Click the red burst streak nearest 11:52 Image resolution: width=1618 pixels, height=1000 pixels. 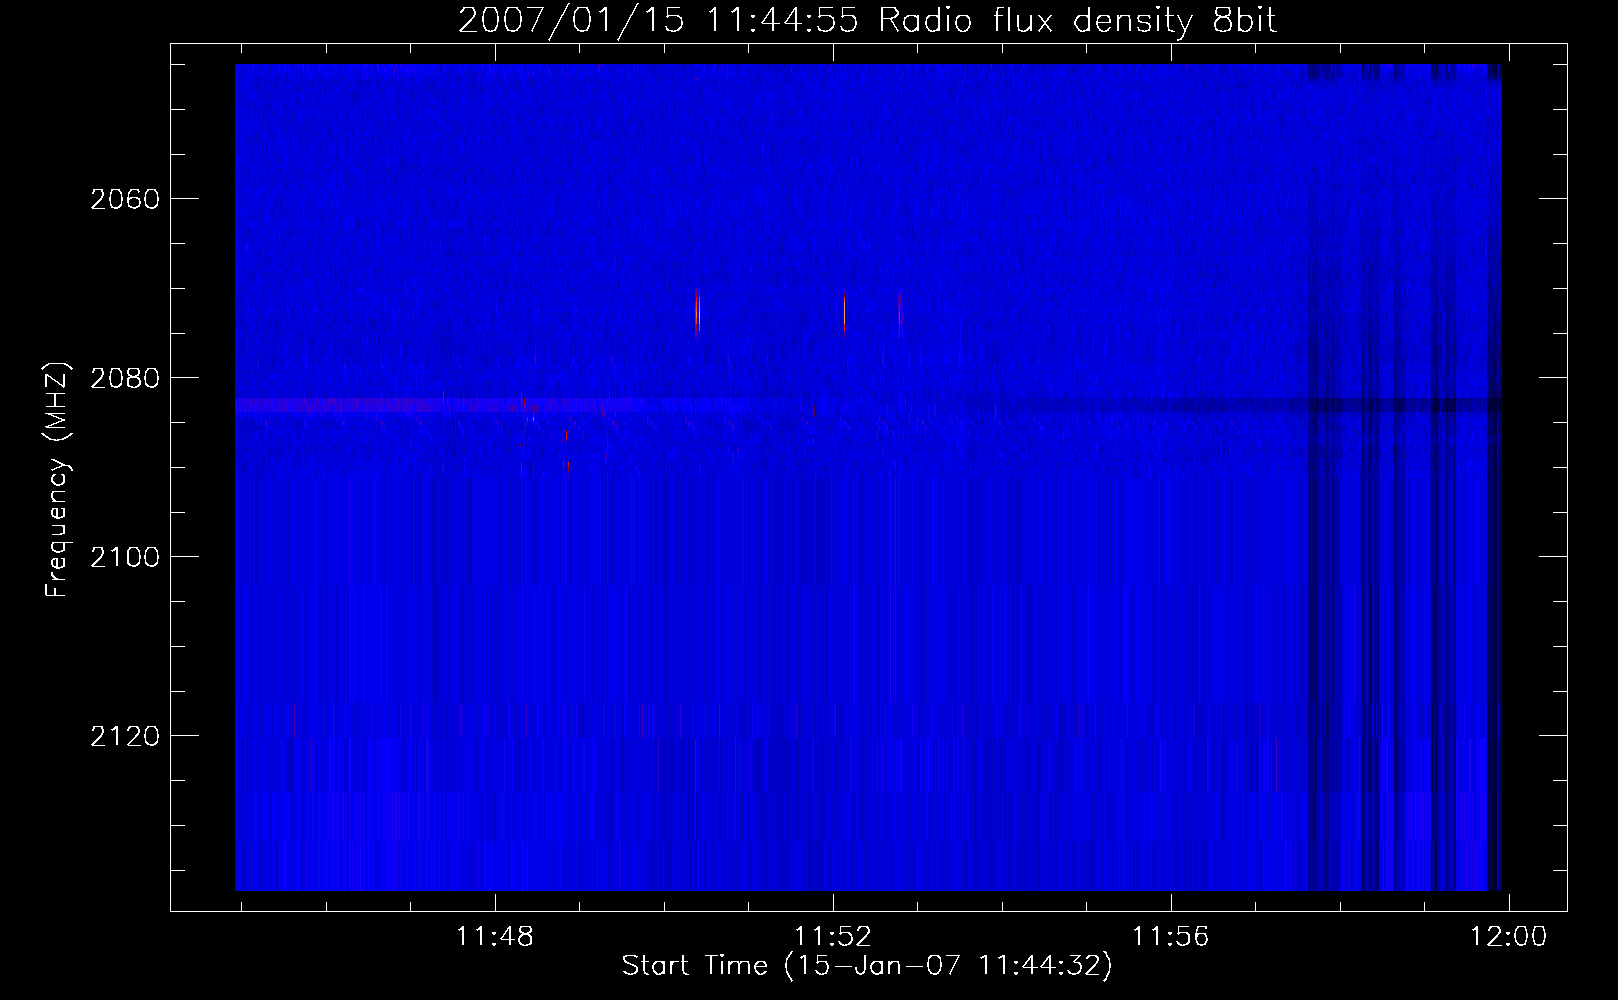pos(845,312)
